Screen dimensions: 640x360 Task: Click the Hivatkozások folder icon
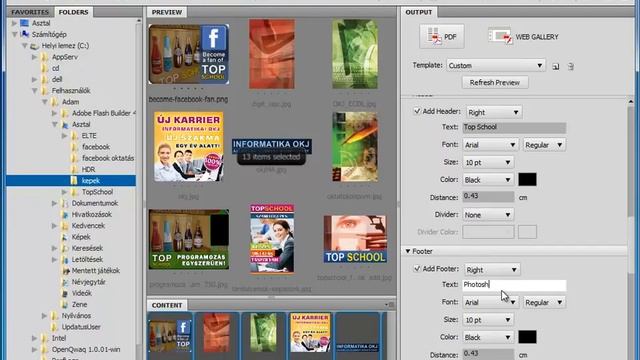(x=64, y=214)
